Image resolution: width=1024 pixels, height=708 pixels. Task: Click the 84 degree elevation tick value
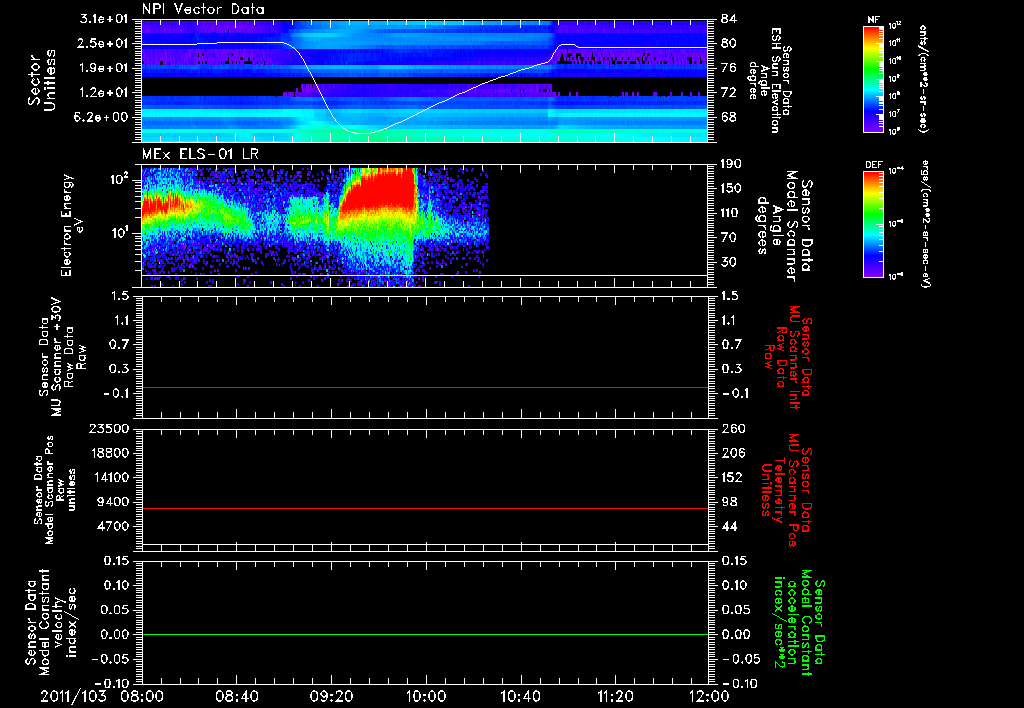[729, 19]
